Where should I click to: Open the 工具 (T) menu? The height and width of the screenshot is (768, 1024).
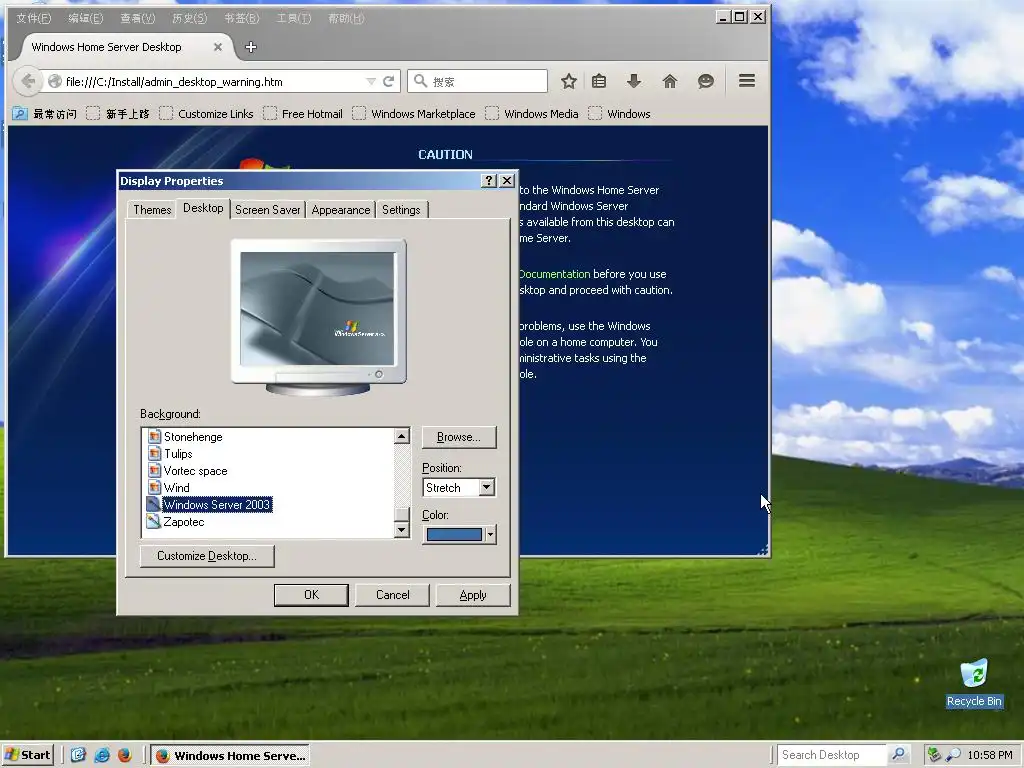[293, 18]
